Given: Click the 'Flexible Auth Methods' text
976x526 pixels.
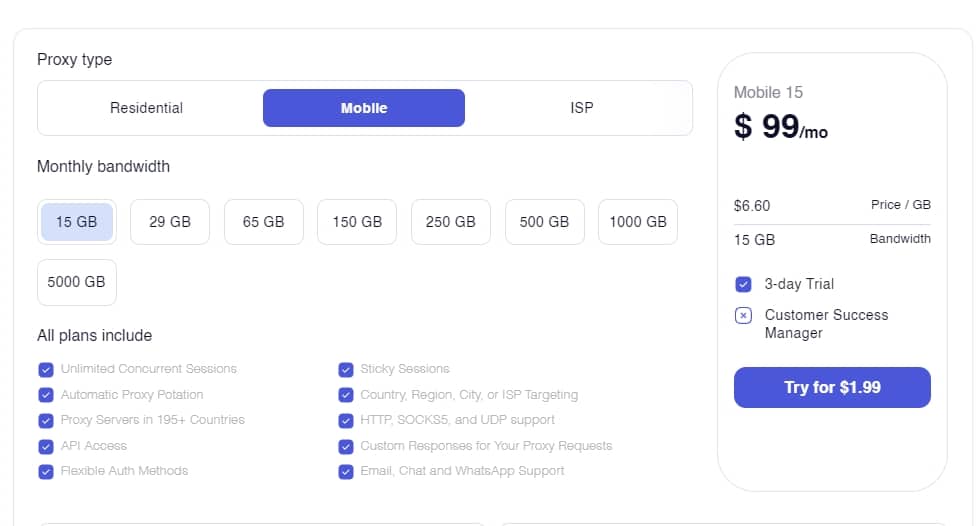Looking at the screenshot, I should tap(124, 471).
